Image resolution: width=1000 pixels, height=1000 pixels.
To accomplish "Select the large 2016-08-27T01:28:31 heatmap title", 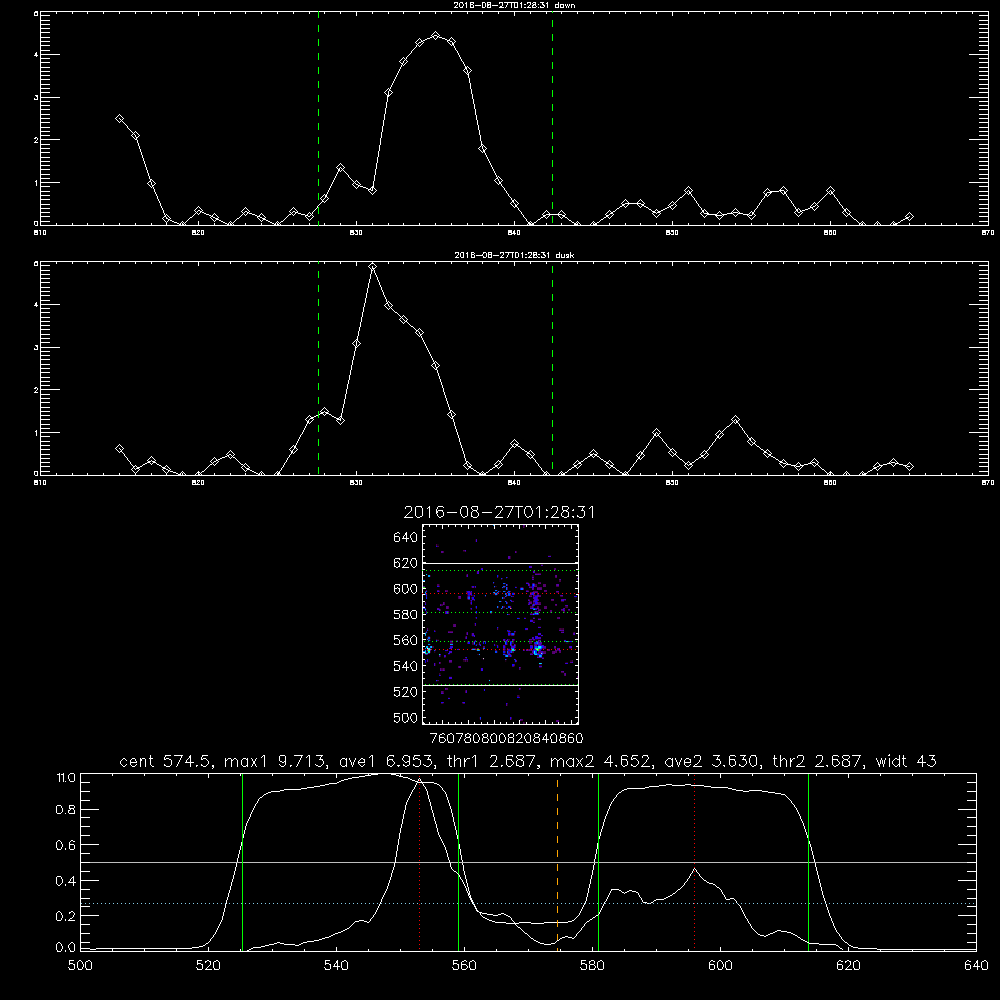I will (x=499, y=513).
